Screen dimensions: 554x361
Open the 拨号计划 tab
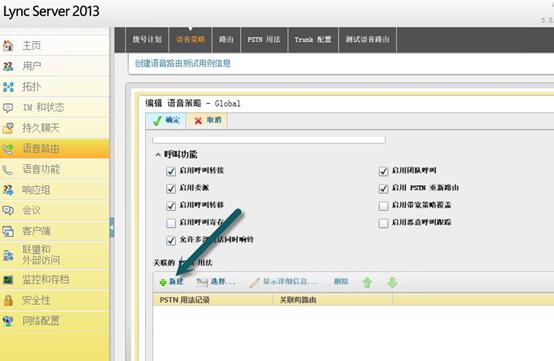coord(147,40)
